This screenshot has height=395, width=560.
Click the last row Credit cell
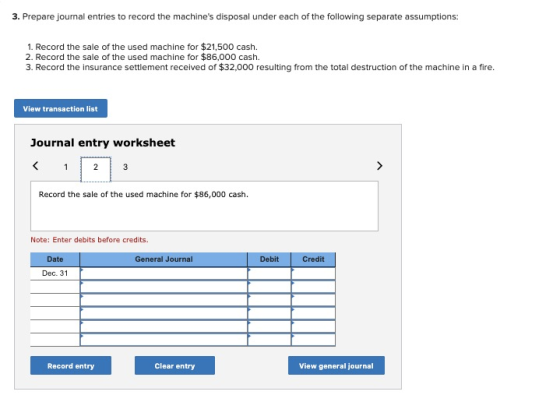pyautogui.click(x=313, y=340)
